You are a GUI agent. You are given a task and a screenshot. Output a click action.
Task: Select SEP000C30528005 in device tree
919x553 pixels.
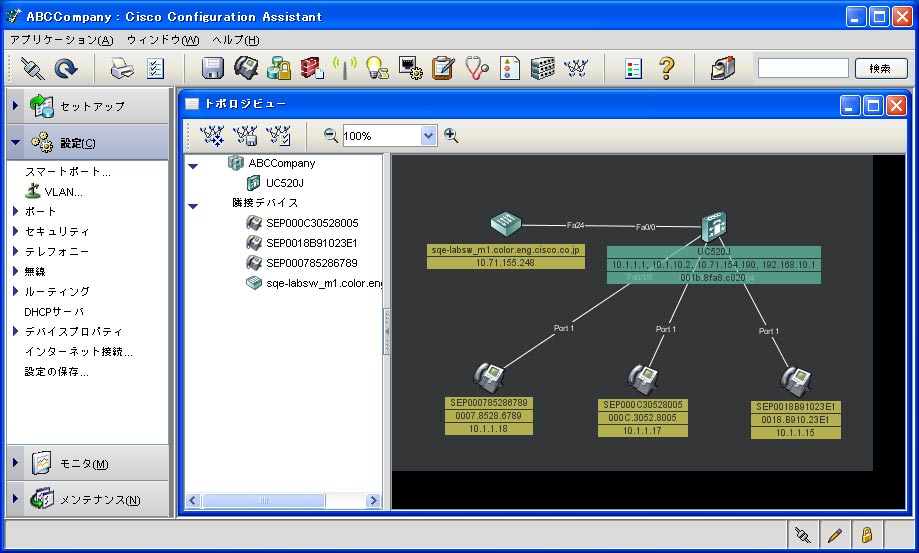(x=312, y=223)
